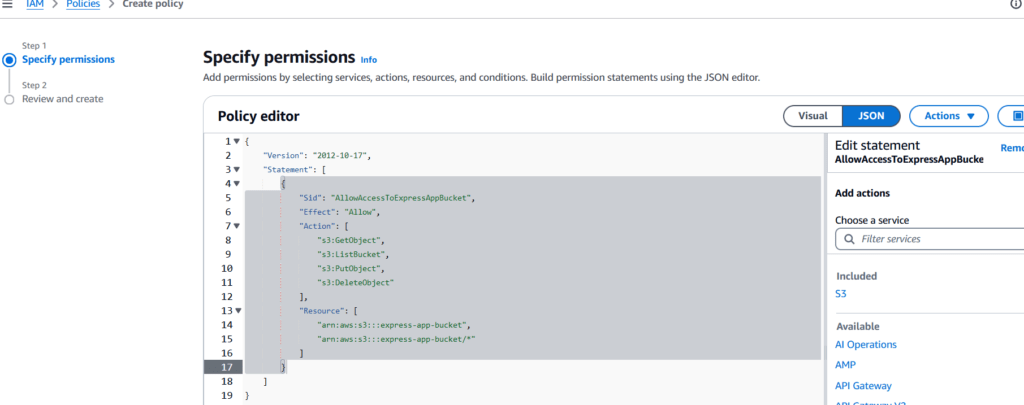Collapse the Action array fold on line 7

click(x=237, y=226)
